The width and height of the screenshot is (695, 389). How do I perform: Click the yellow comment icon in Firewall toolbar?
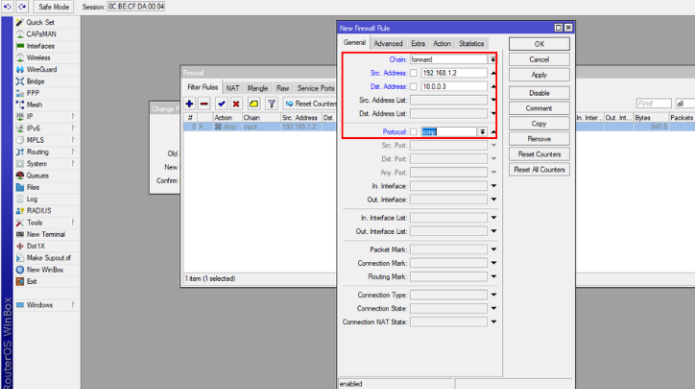(x=254, y=104)
